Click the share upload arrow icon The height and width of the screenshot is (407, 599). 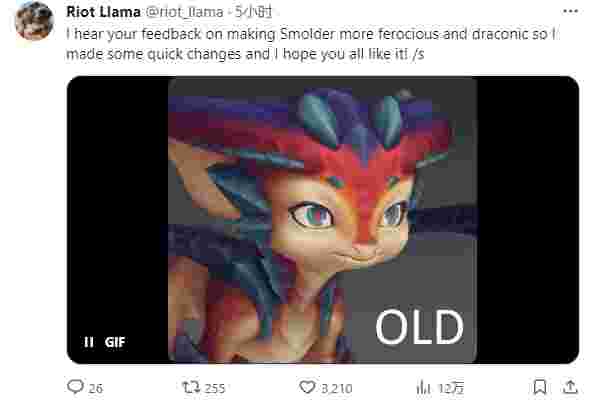point(570,387)
